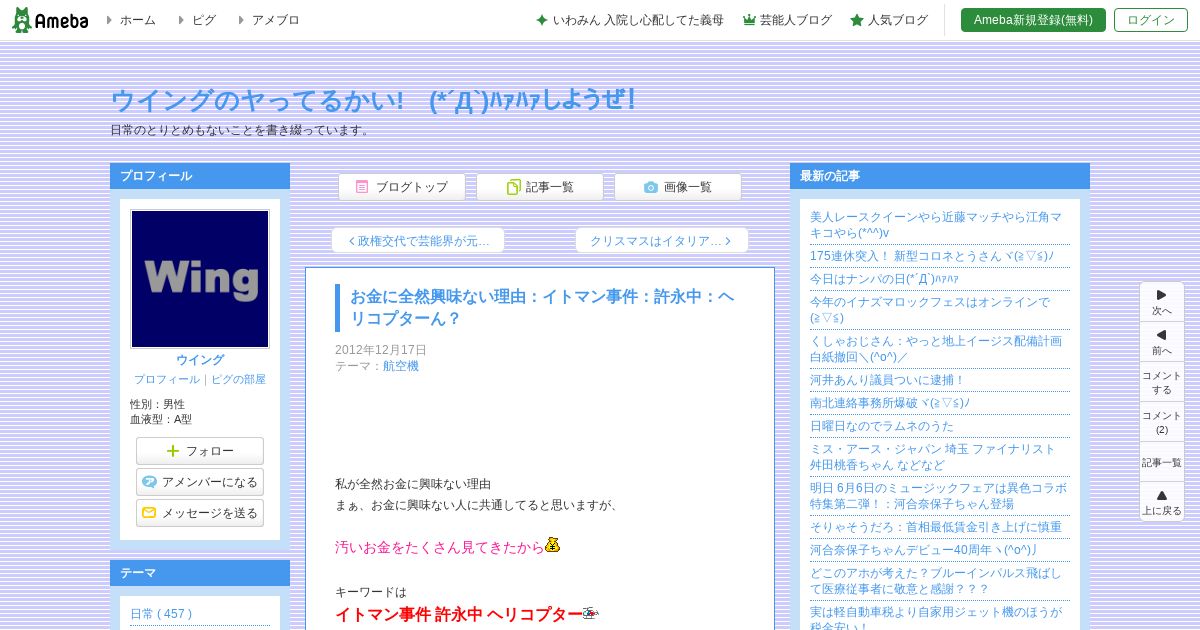This screenshot has height=630, width=1200.
Task: Click the Ameba logo
Action: pyautogui.click(x=50, y=20)
